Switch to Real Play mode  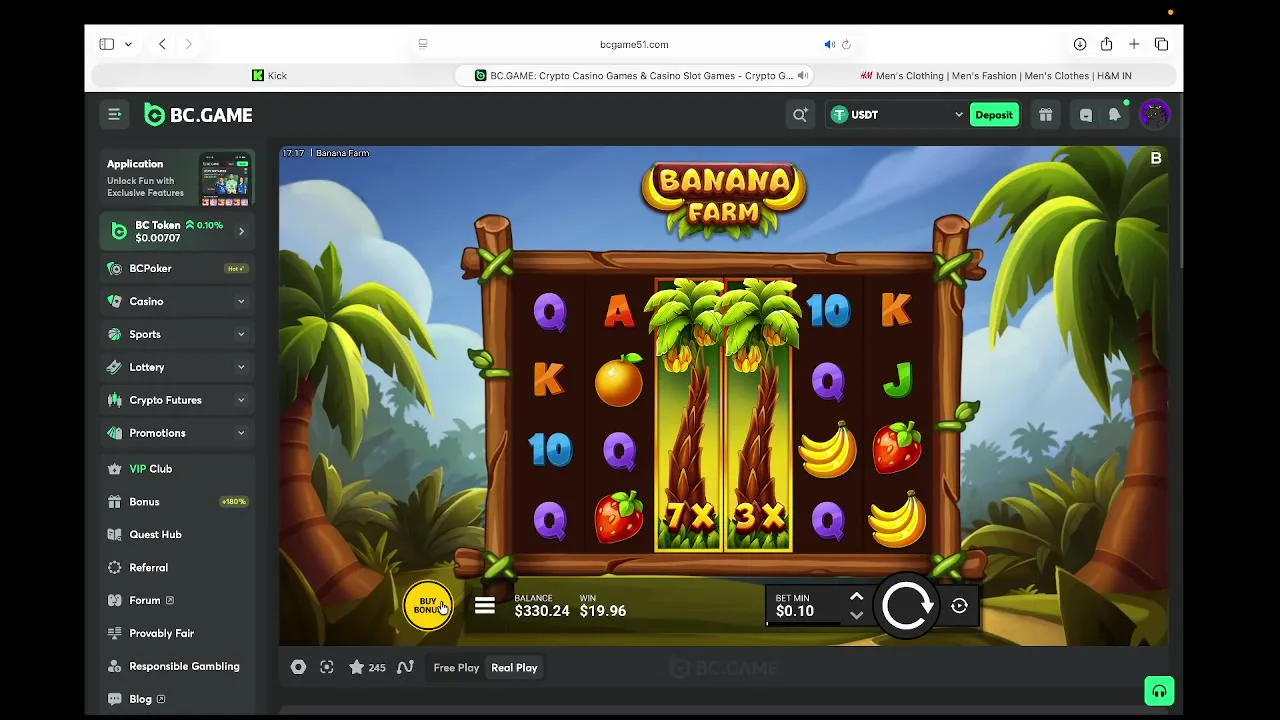[x=514, y=667]
